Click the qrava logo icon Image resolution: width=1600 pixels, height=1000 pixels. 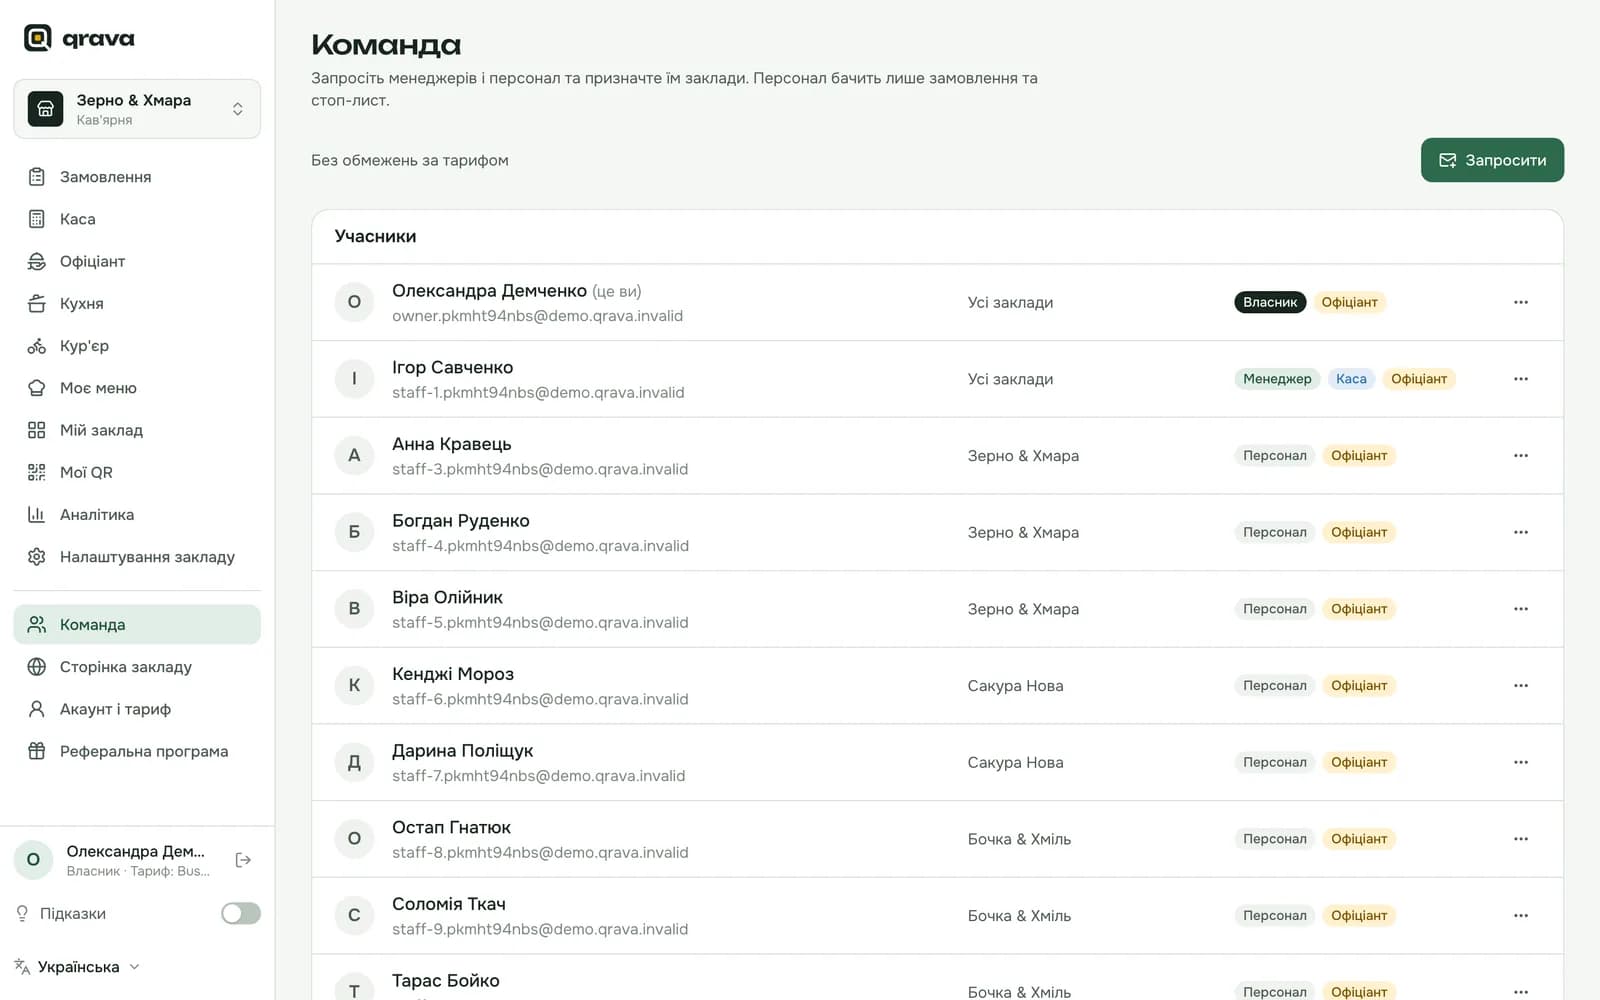pyautogui.click(x=37, y=38)
